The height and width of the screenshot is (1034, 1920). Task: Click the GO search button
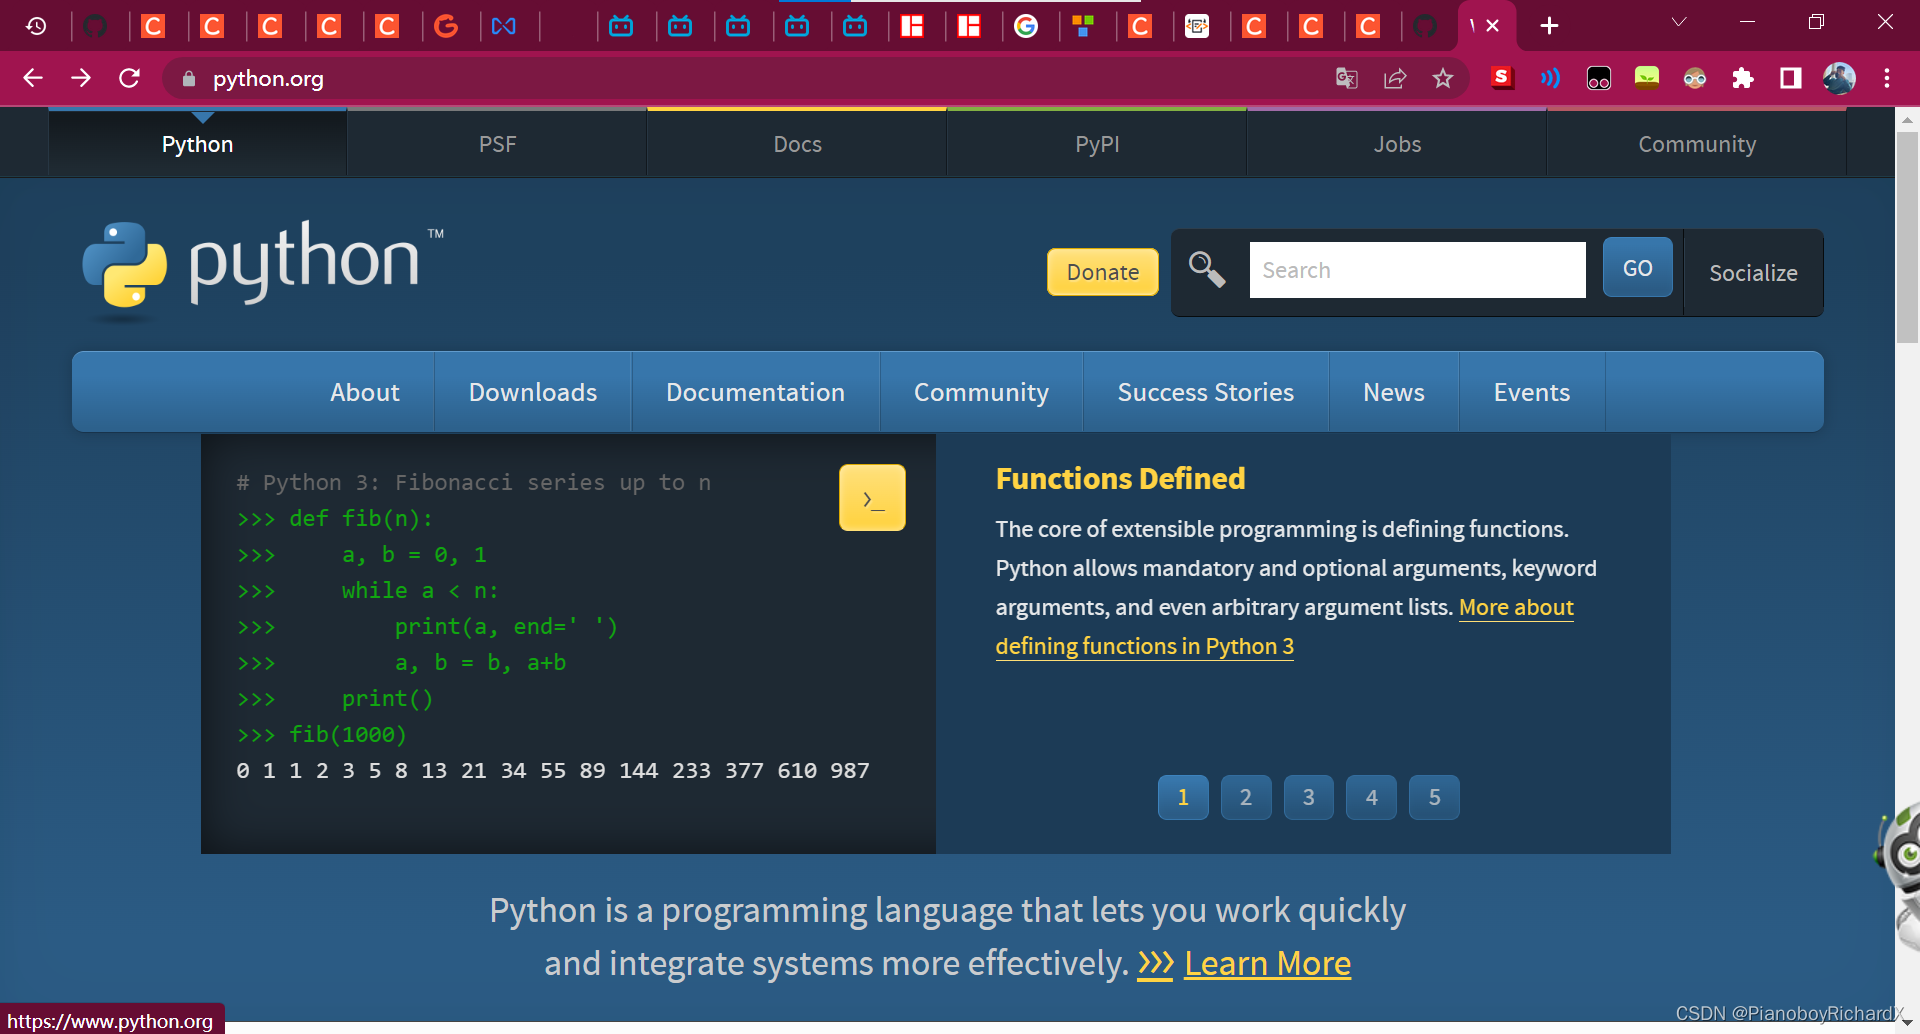[1637, 268]
